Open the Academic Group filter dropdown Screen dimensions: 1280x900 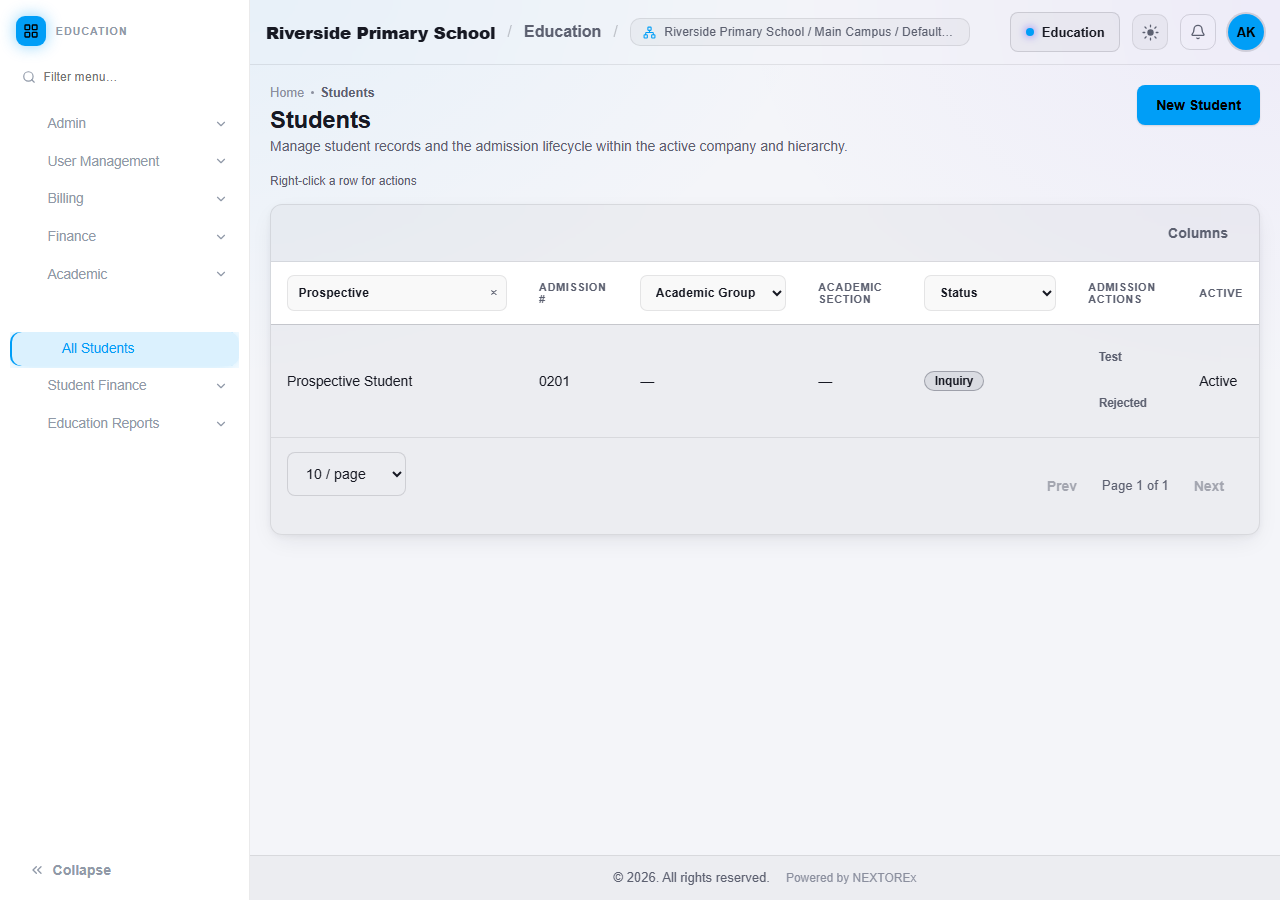[713, 293]
